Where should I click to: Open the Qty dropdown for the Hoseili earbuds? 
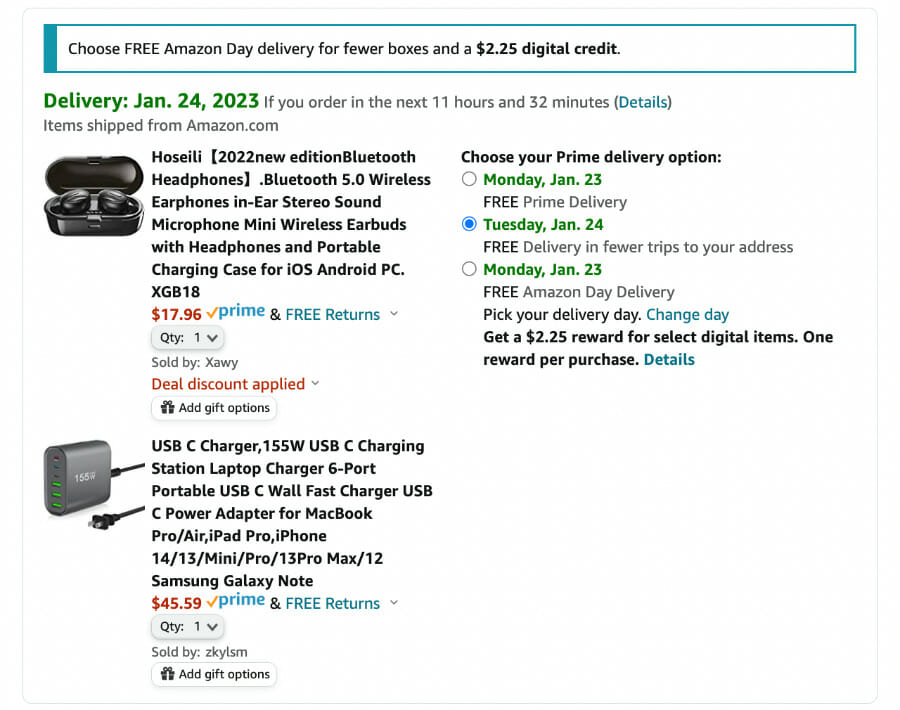tap(188, 338)
